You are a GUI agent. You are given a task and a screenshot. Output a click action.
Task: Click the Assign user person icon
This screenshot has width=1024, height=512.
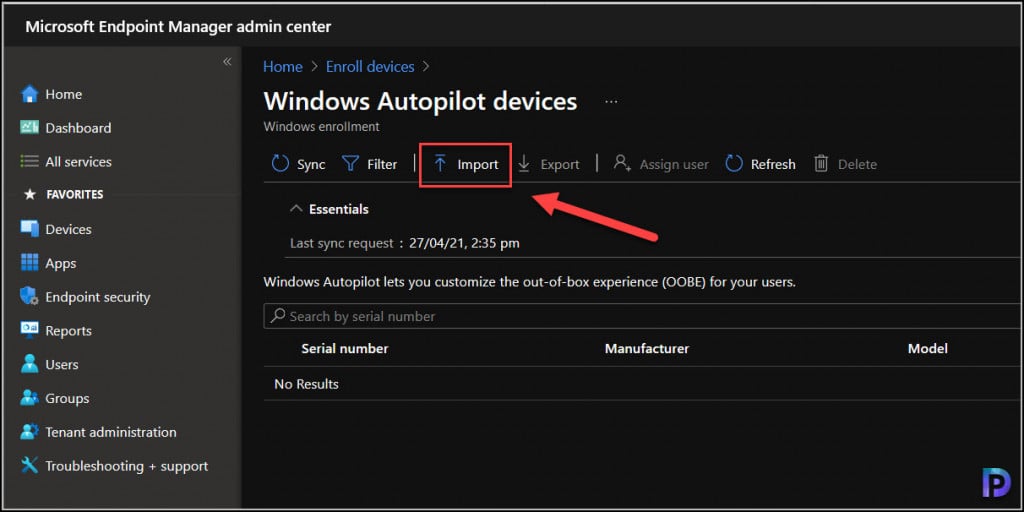click(x=622, y=163)
